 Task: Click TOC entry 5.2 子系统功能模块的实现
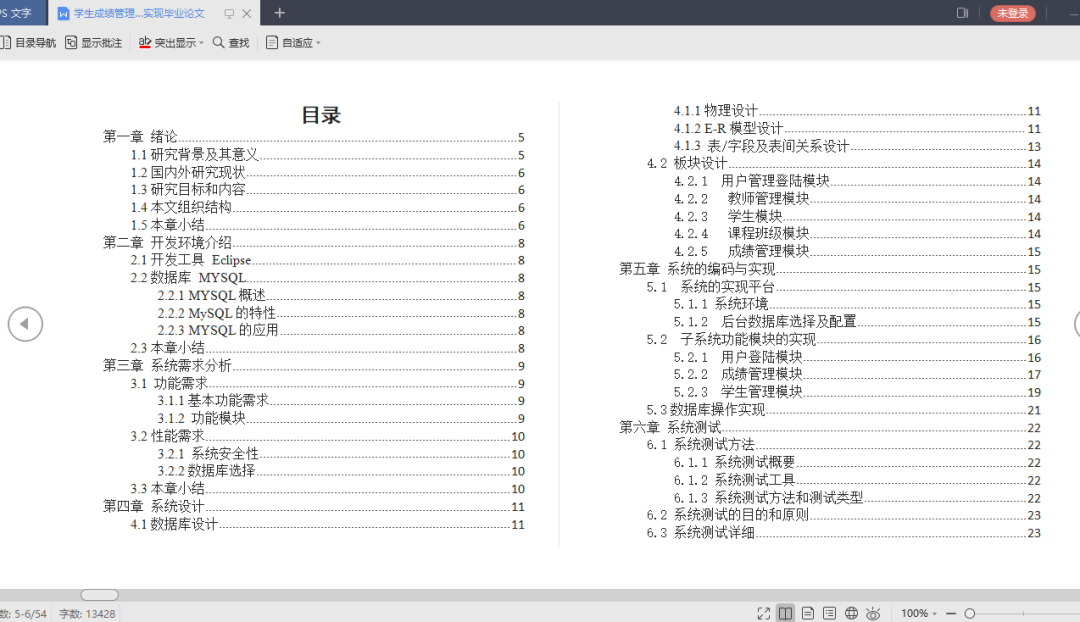coord(843,340)
